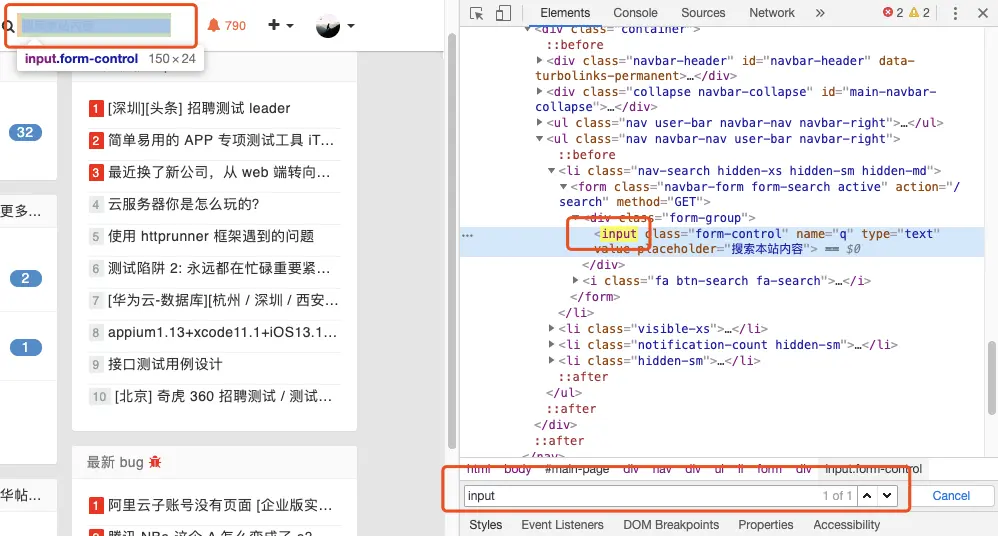Collapse the nav navbar-nav user-bar ul node
998x536 pixels.
540,139
